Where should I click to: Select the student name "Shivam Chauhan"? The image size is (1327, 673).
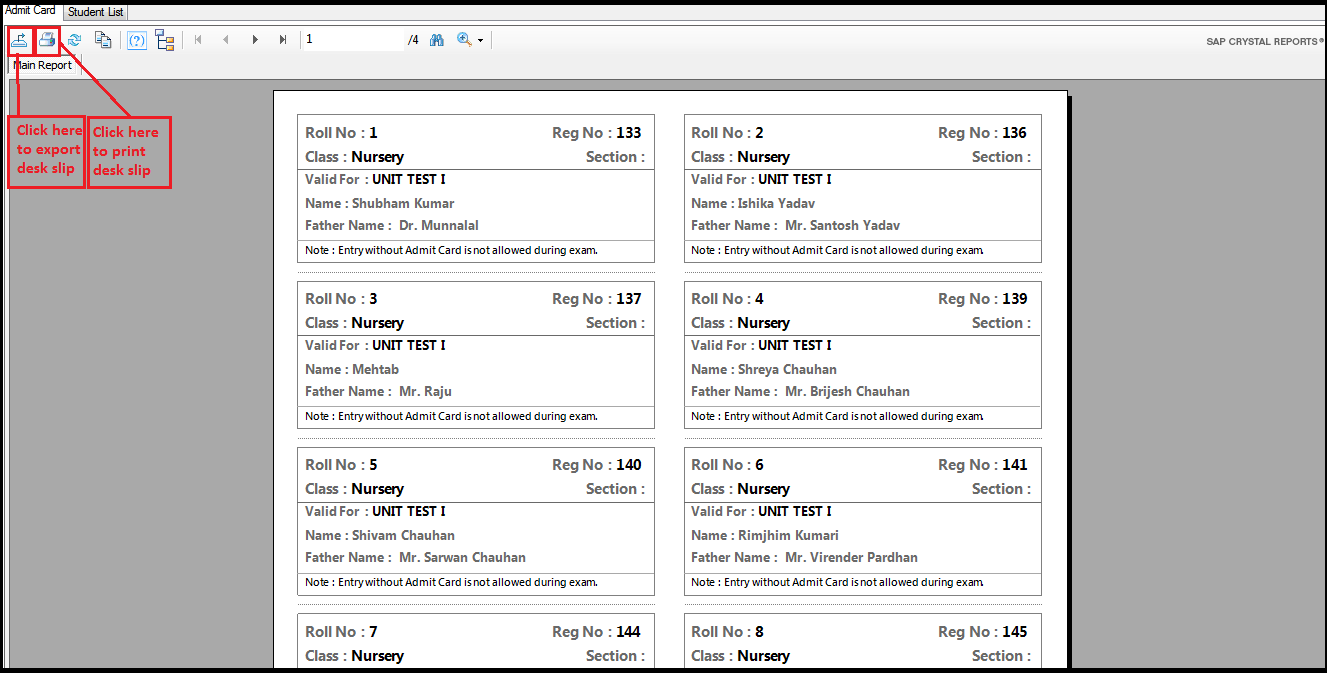[403, 535]
